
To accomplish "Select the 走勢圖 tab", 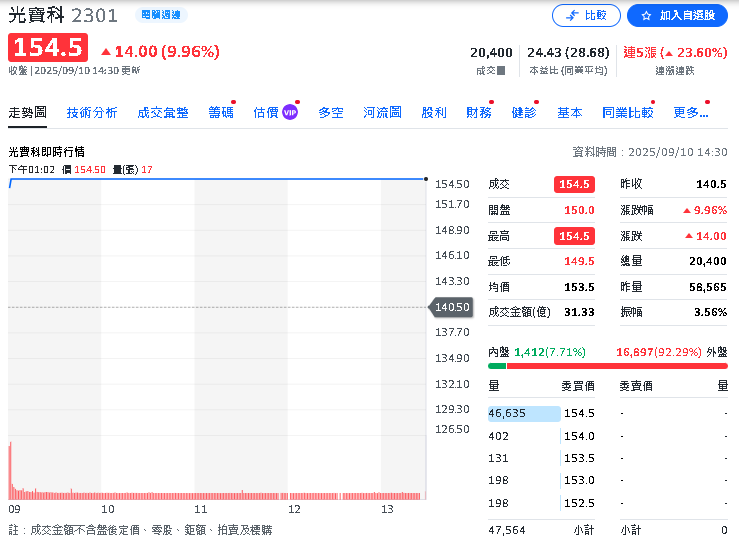I will 27,113.
